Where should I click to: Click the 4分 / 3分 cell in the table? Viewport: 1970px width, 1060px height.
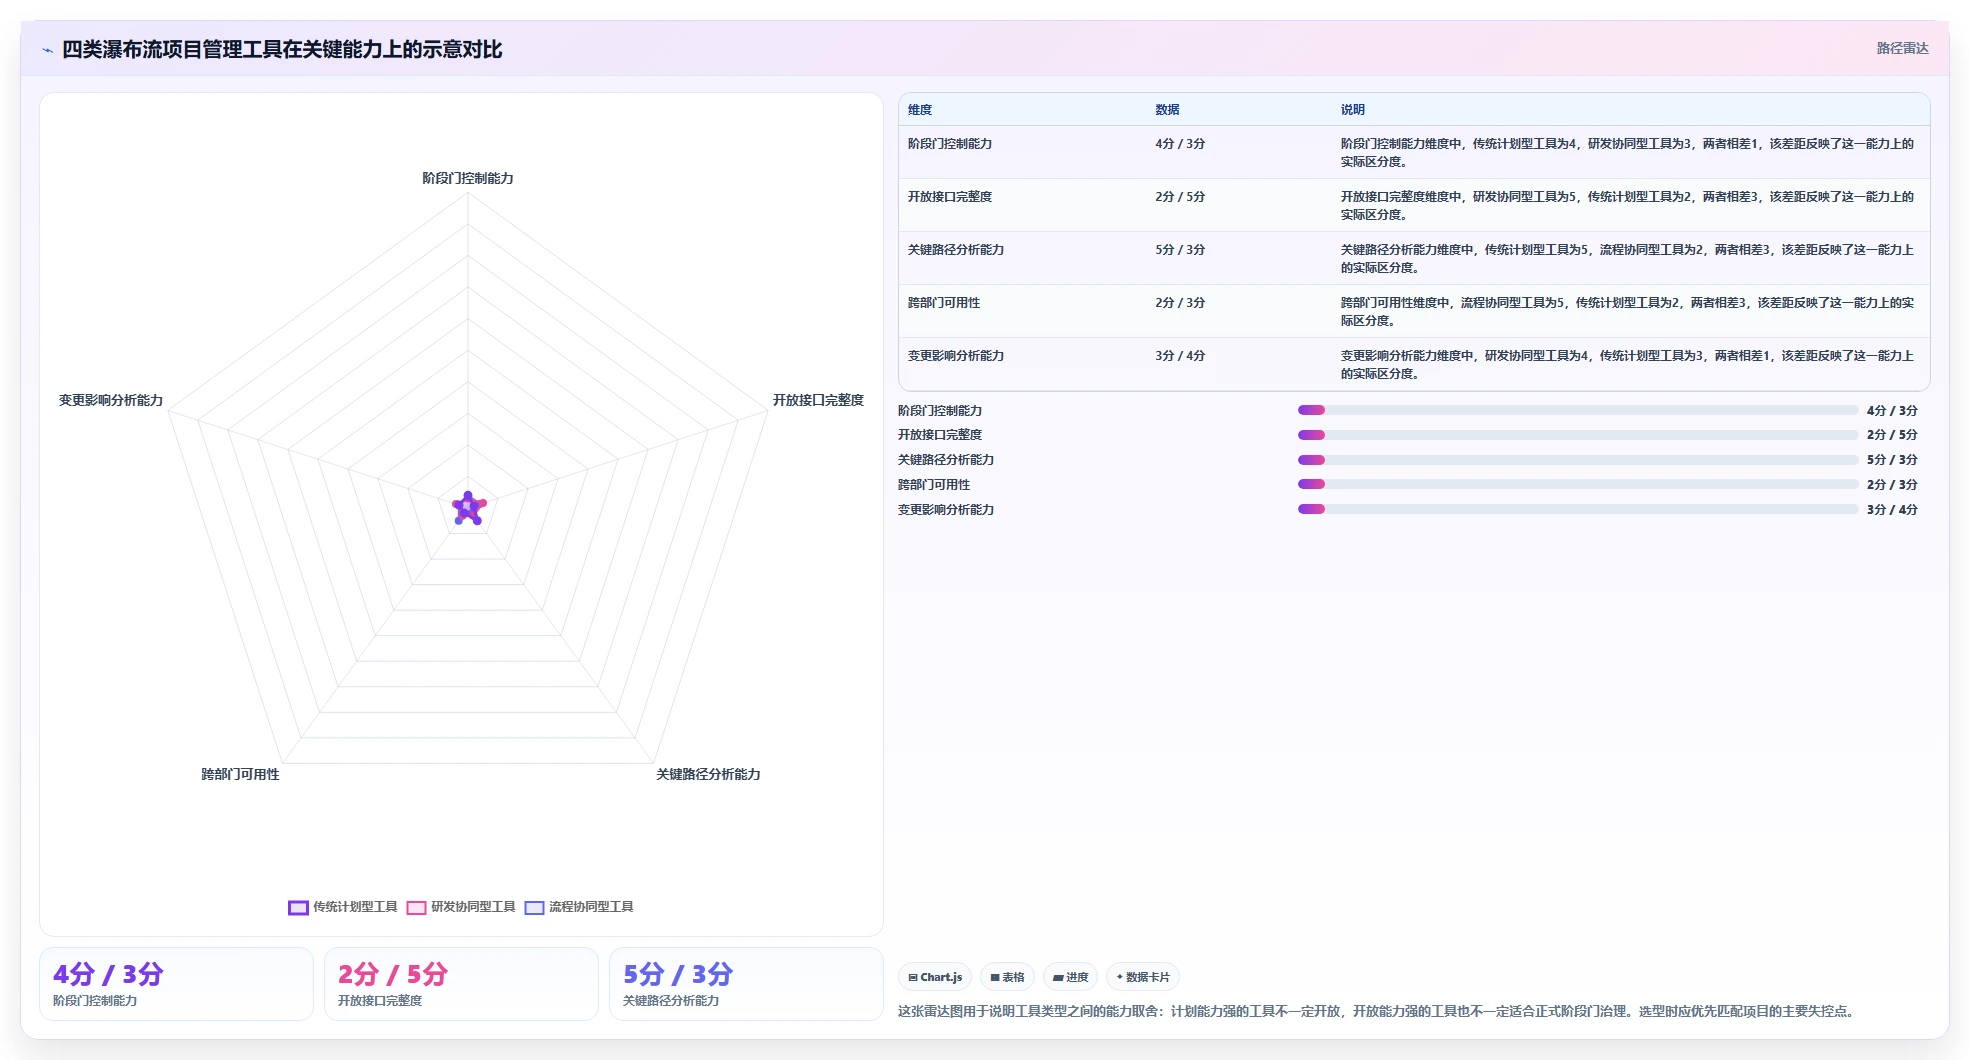[x=1180, y=144]
